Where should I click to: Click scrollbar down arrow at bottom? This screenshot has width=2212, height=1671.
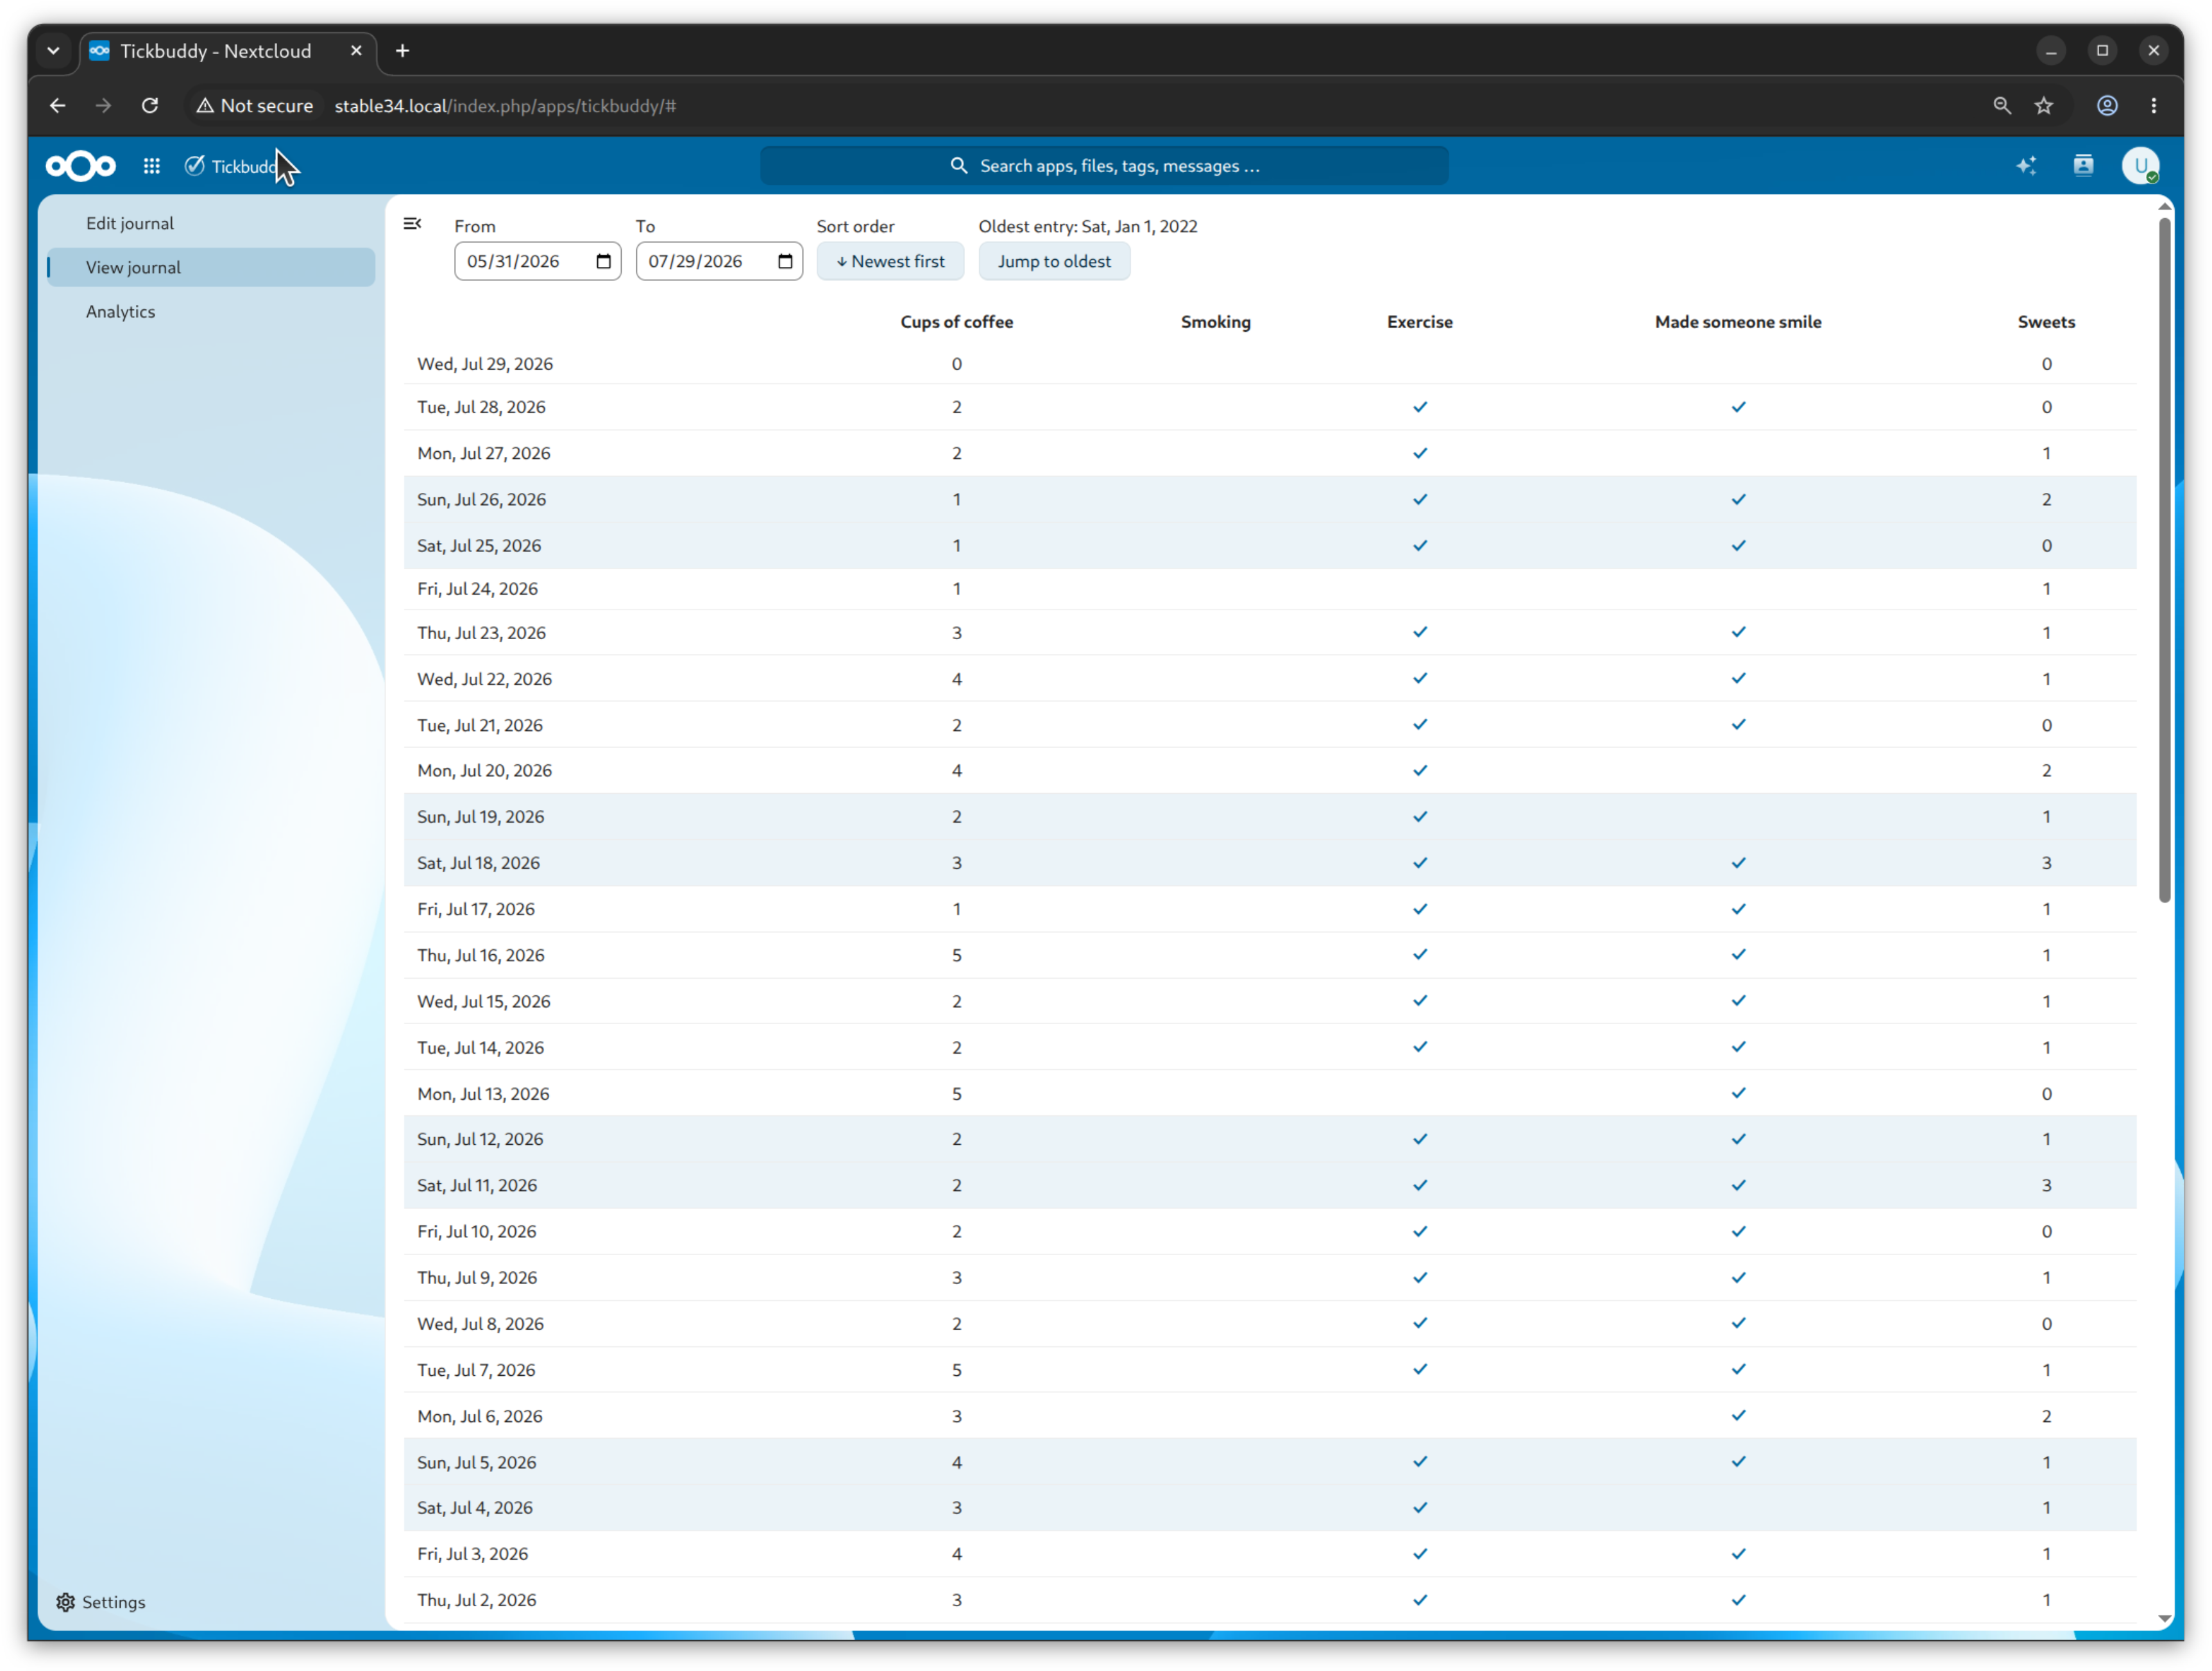point(2164,1618)
